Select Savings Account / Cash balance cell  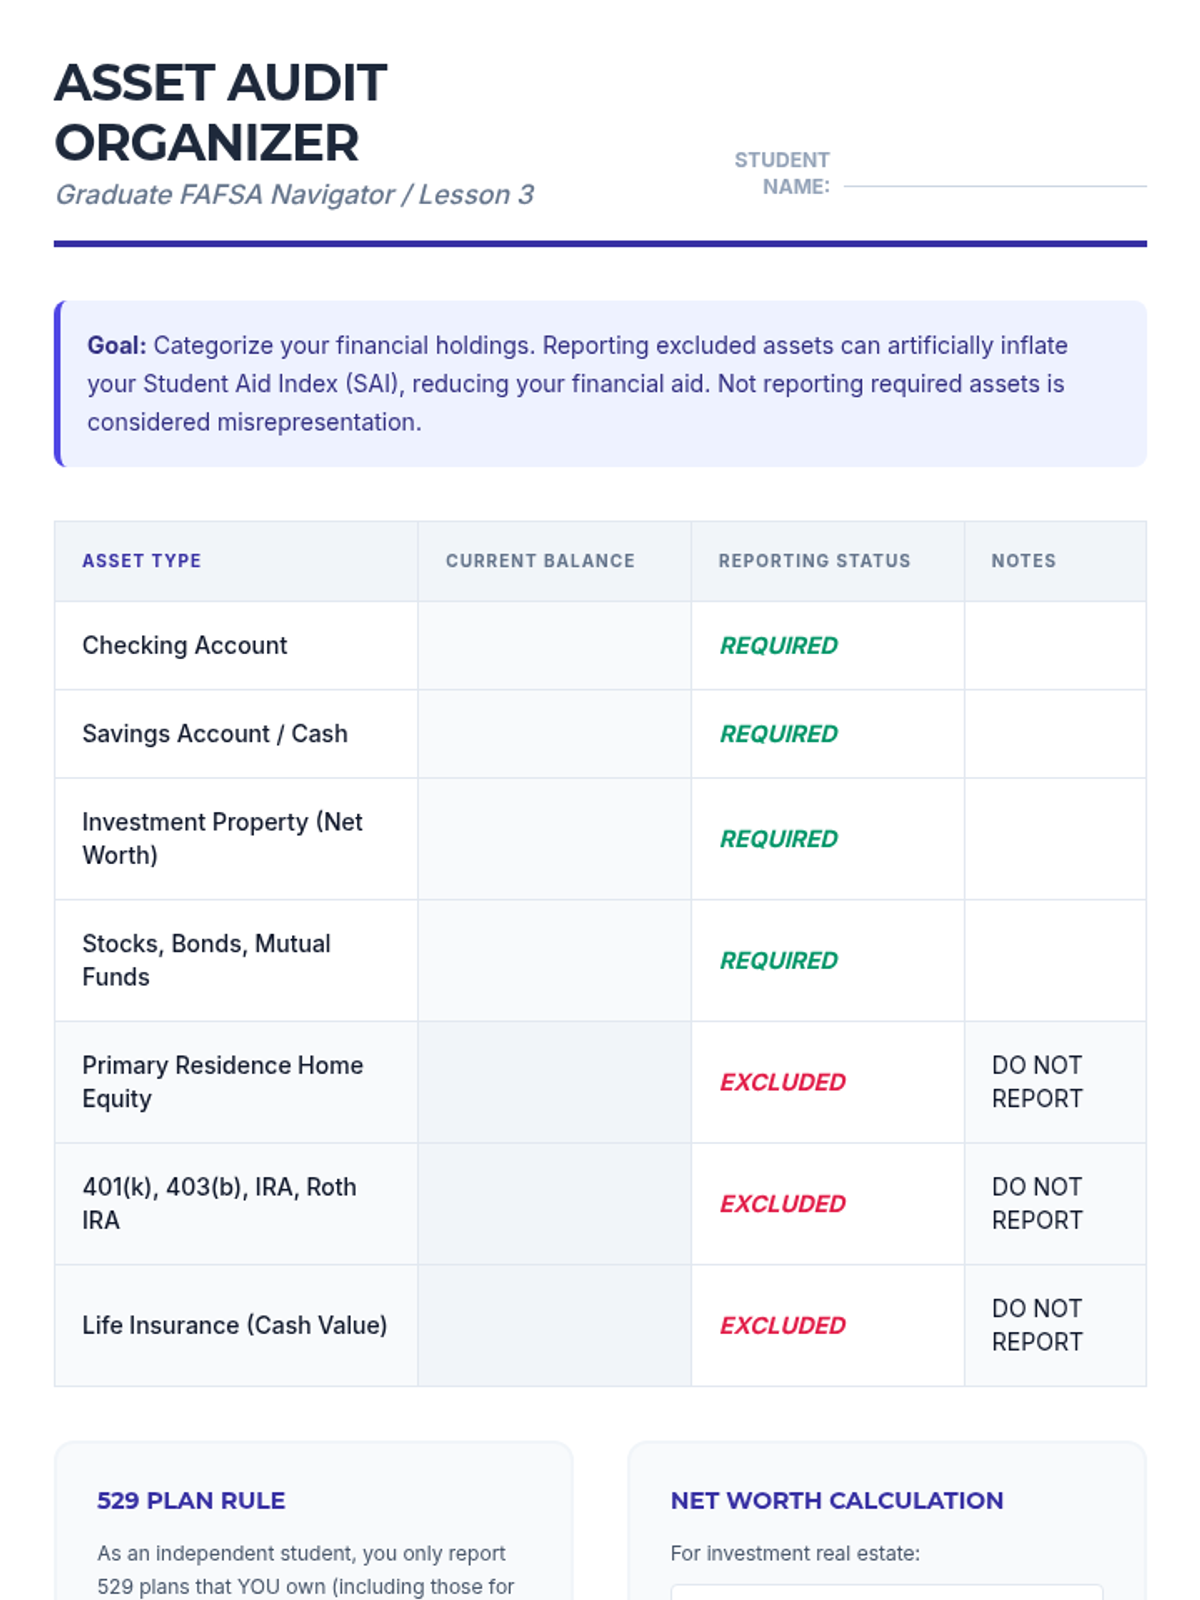click(554, 733)
